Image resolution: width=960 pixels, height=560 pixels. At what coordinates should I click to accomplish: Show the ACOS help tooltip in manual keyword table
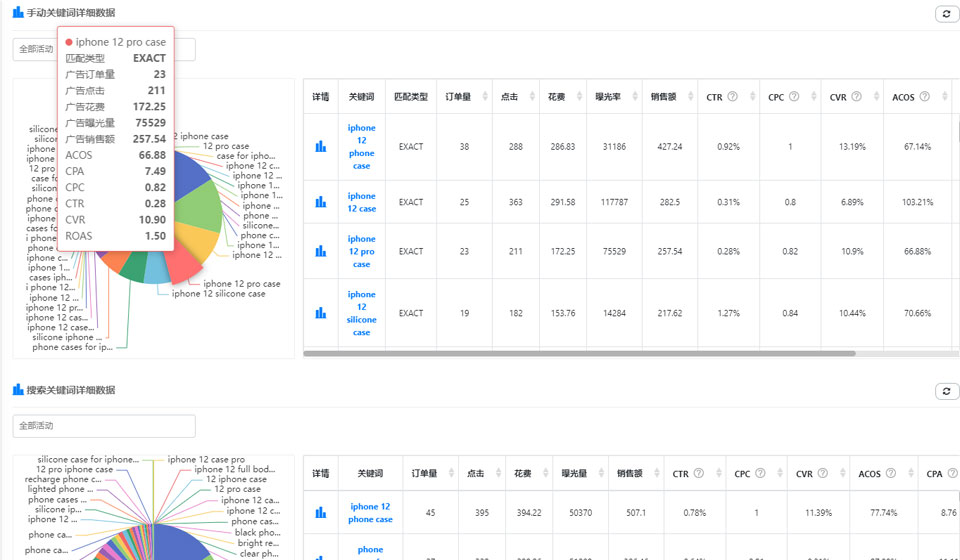click(x=924, y=96)
